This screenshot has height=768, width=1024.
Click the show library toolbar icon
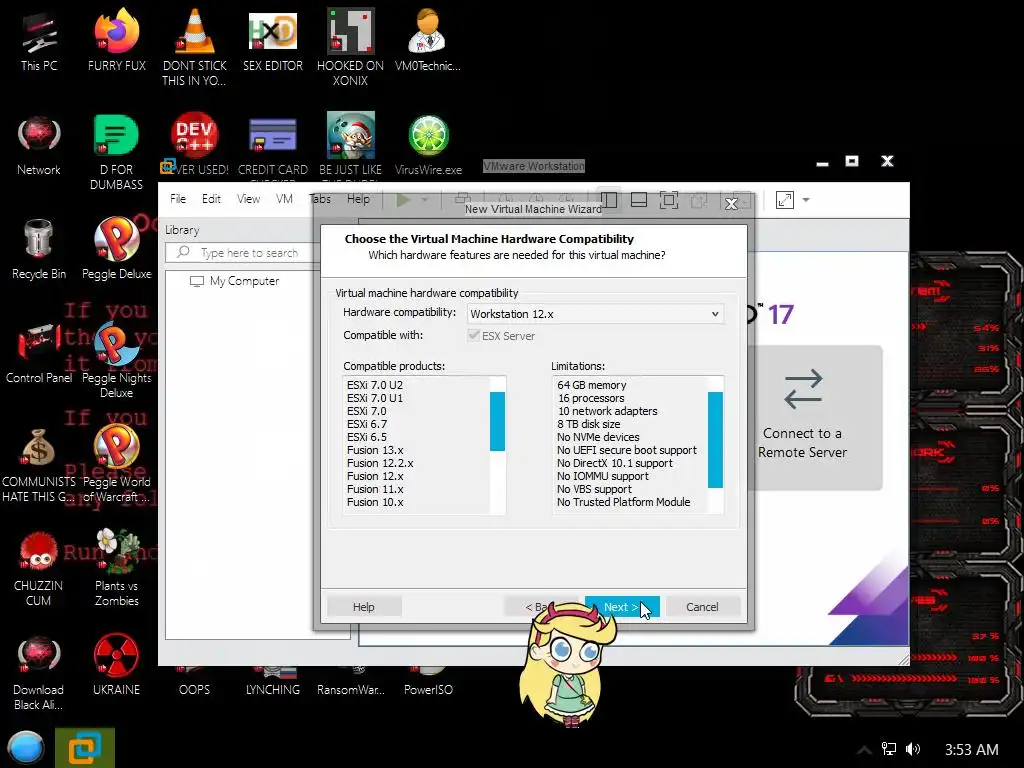[x=609, y=200]
